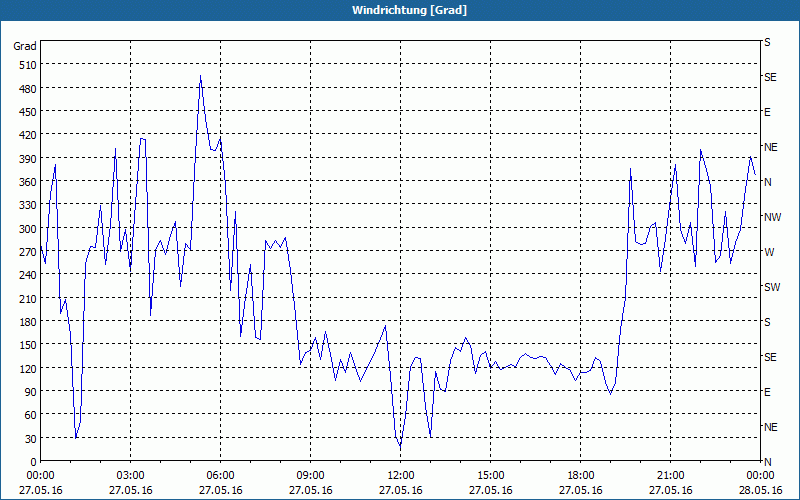This screenshot has height=500, width=800.
Task: Click the 21:00 time label
Action: [x=670, y=476]
